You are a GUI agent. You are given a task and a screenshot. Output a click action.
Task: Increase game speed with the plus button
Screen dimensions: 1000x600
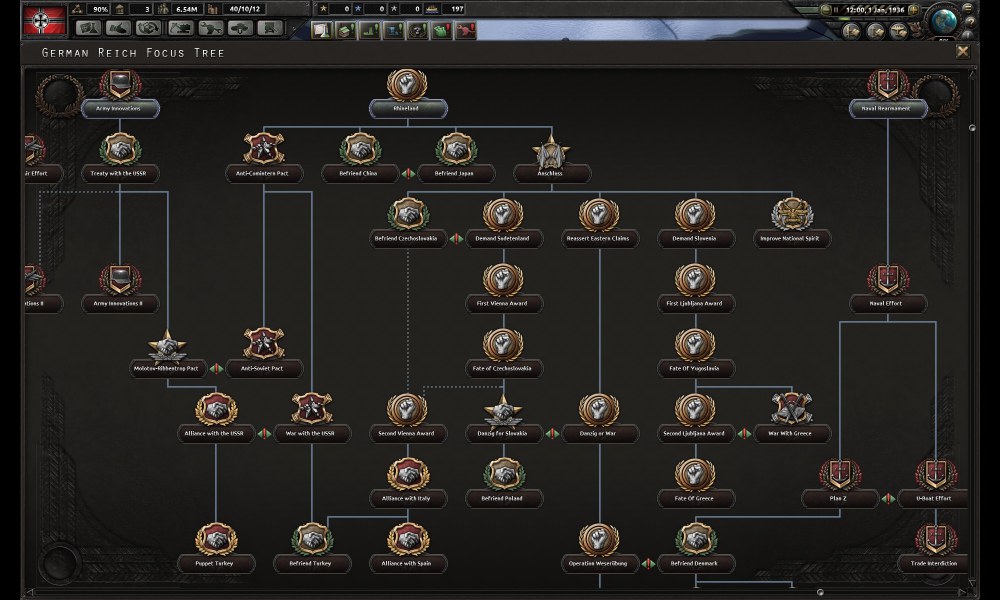point(914,10)
